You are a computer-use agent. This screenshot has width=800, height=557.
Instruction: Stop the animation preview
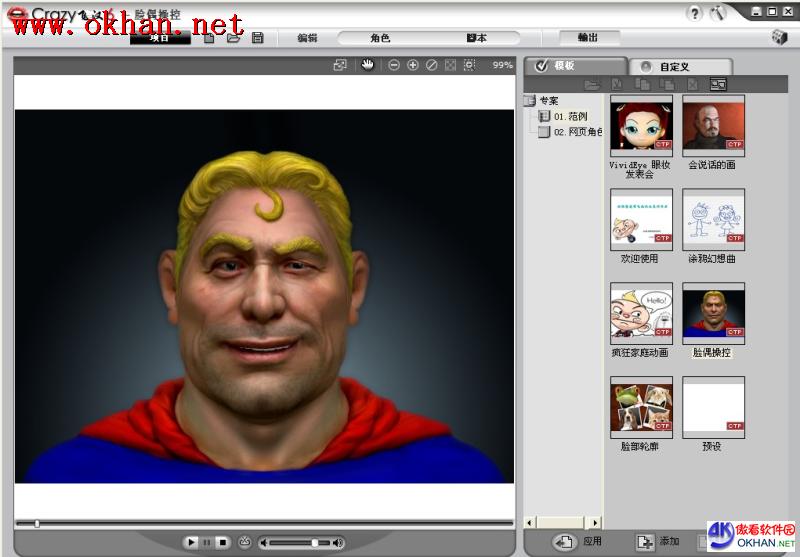[222, 542]
